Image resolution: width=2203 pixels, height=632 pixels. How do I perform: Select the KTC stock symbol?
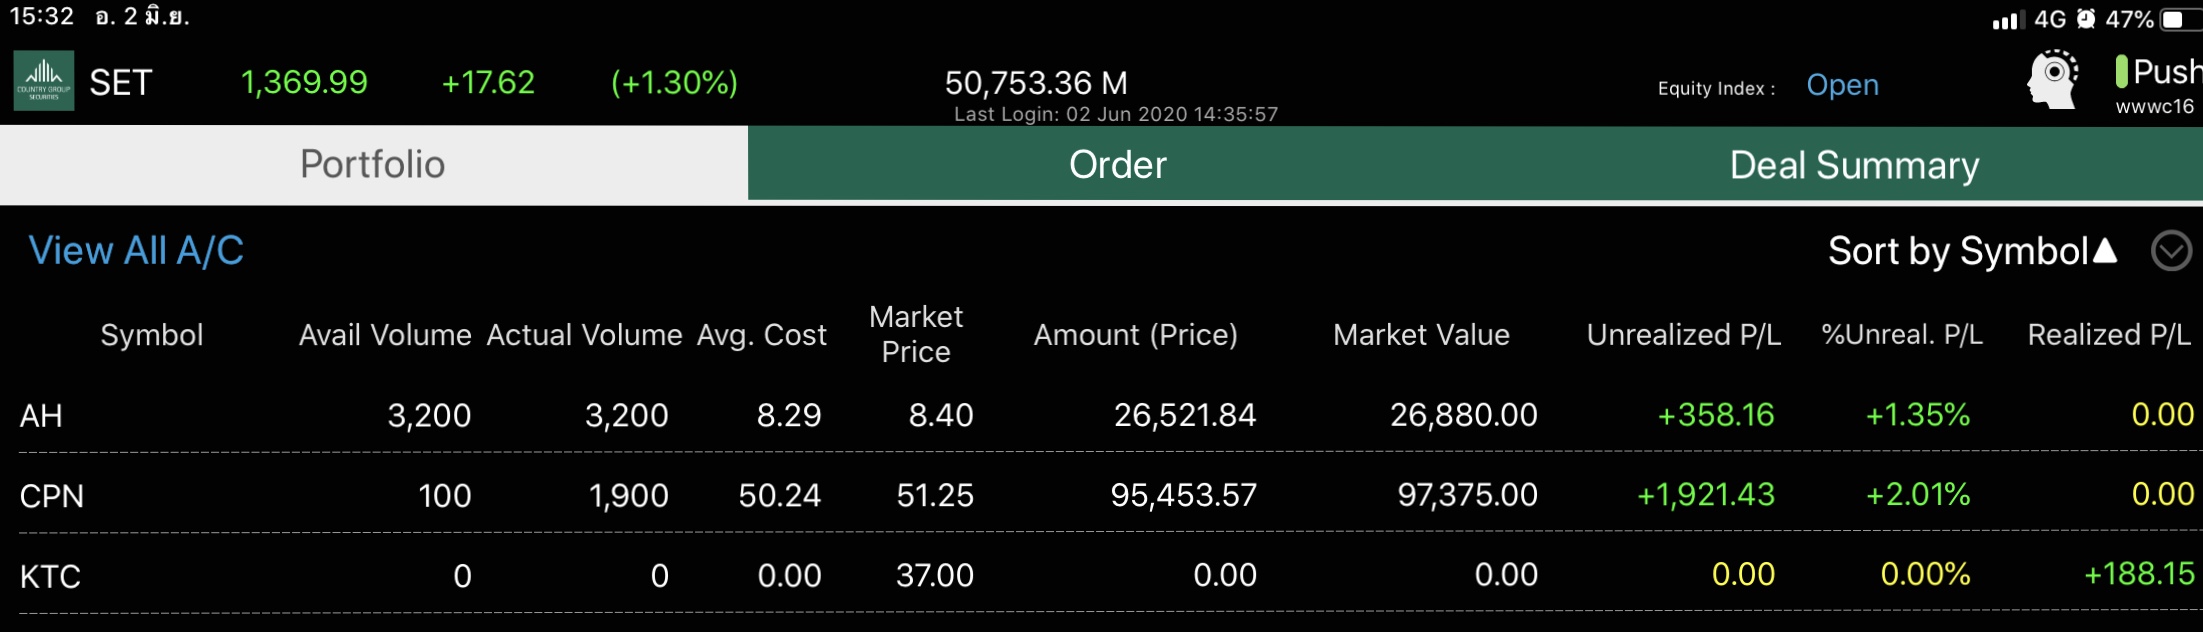[50, 576]
